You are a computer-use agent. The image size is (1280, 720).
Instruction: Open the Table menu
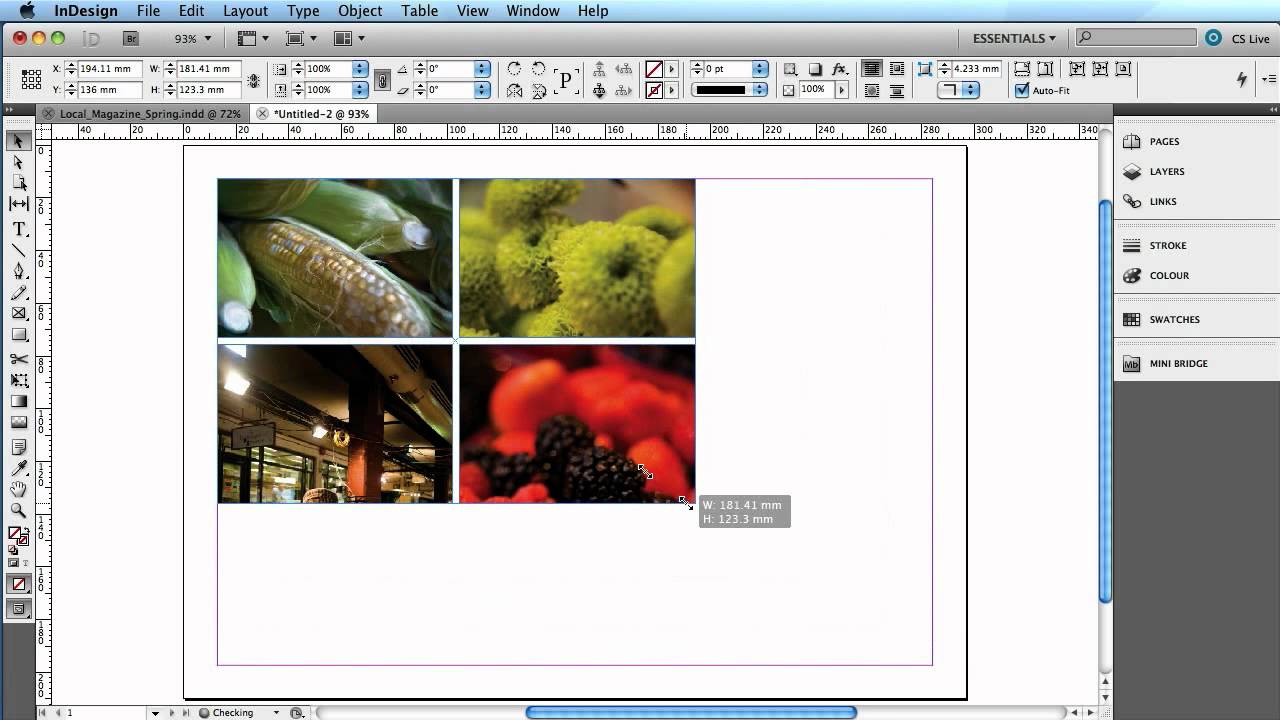coord(419,11)
